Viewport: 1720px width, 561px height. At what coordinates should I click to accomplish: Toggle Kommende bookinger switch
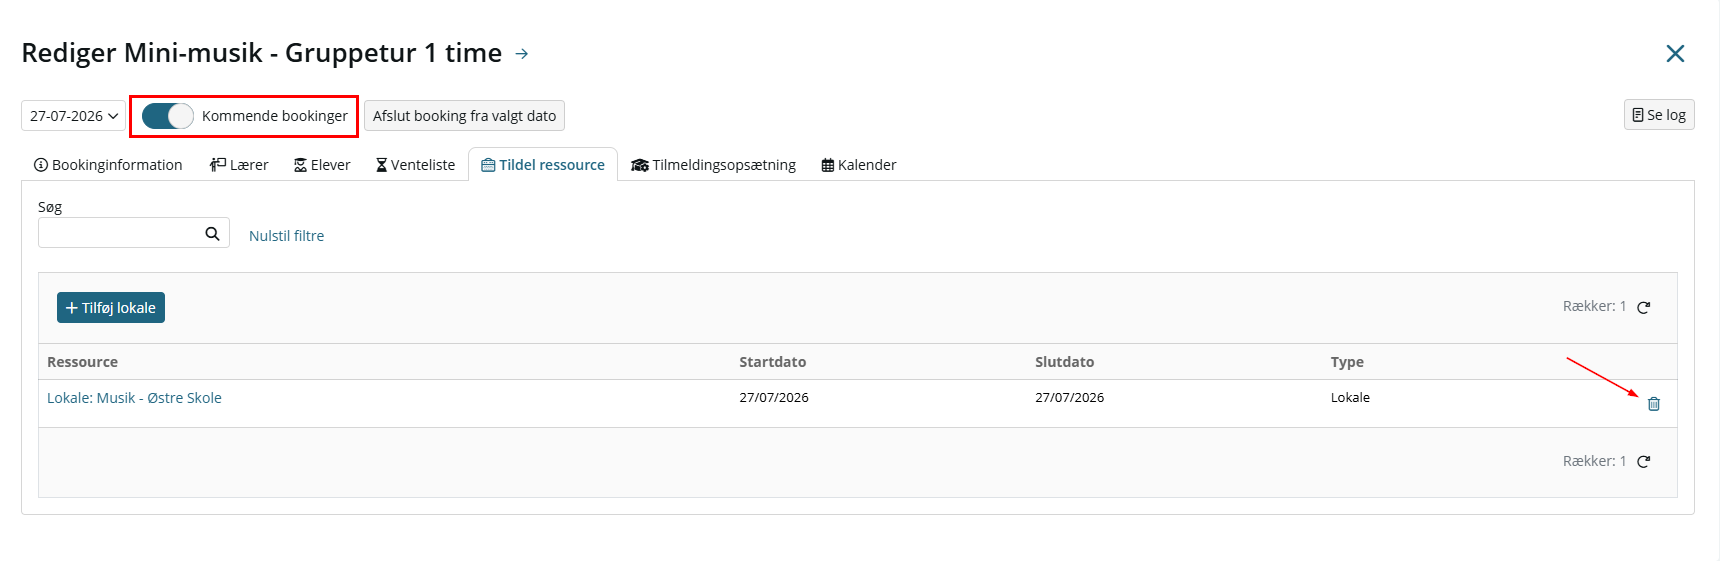click(167, 116)
